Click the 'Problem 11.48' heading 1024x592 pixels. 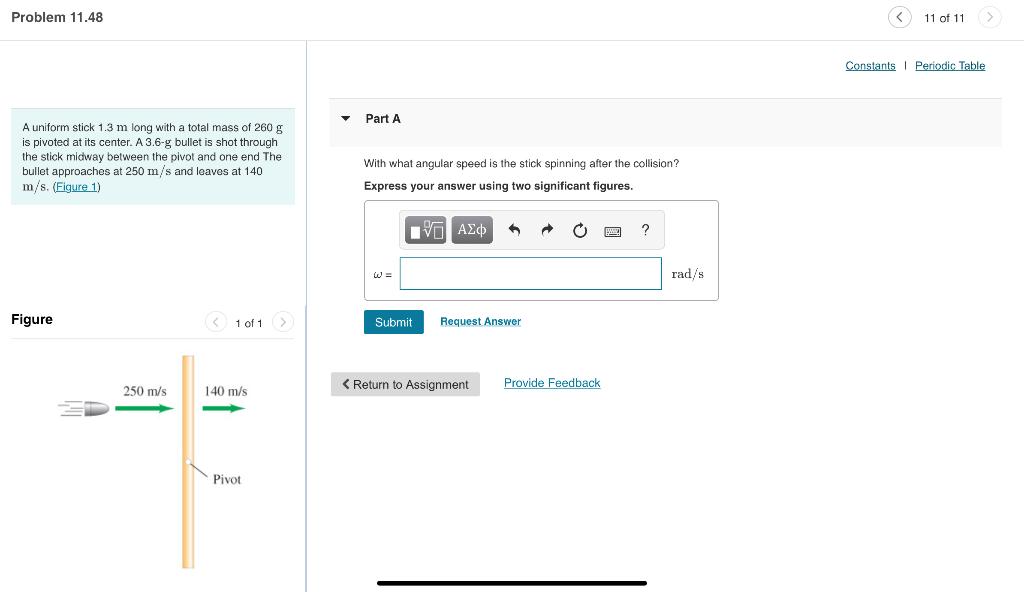pyautogui.click(x=57, y=18)
